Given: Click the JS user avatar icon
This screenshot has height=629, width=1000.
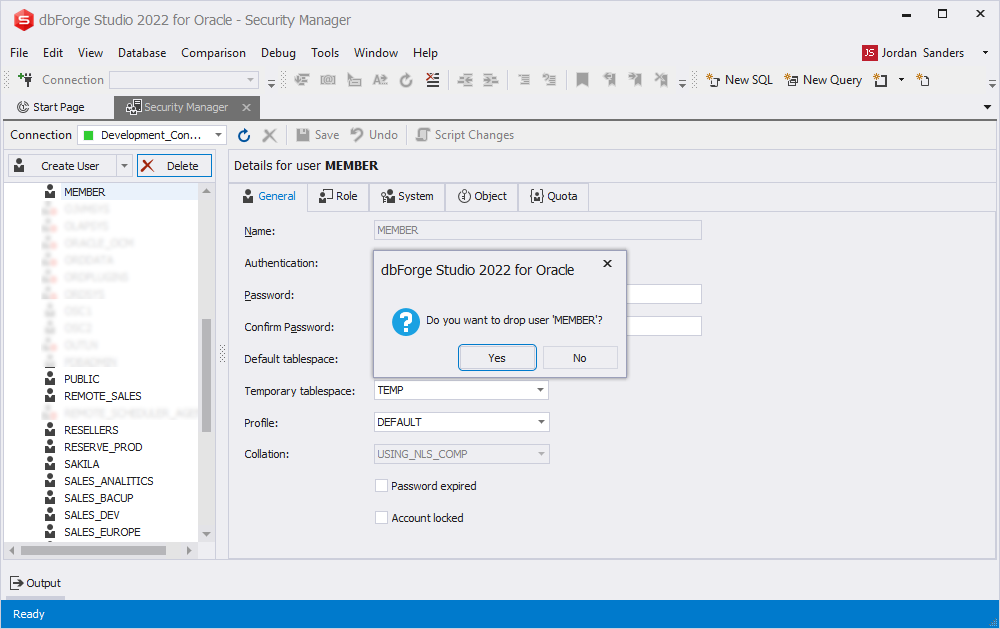Looking at the screenshot, I should pos(869,53).
